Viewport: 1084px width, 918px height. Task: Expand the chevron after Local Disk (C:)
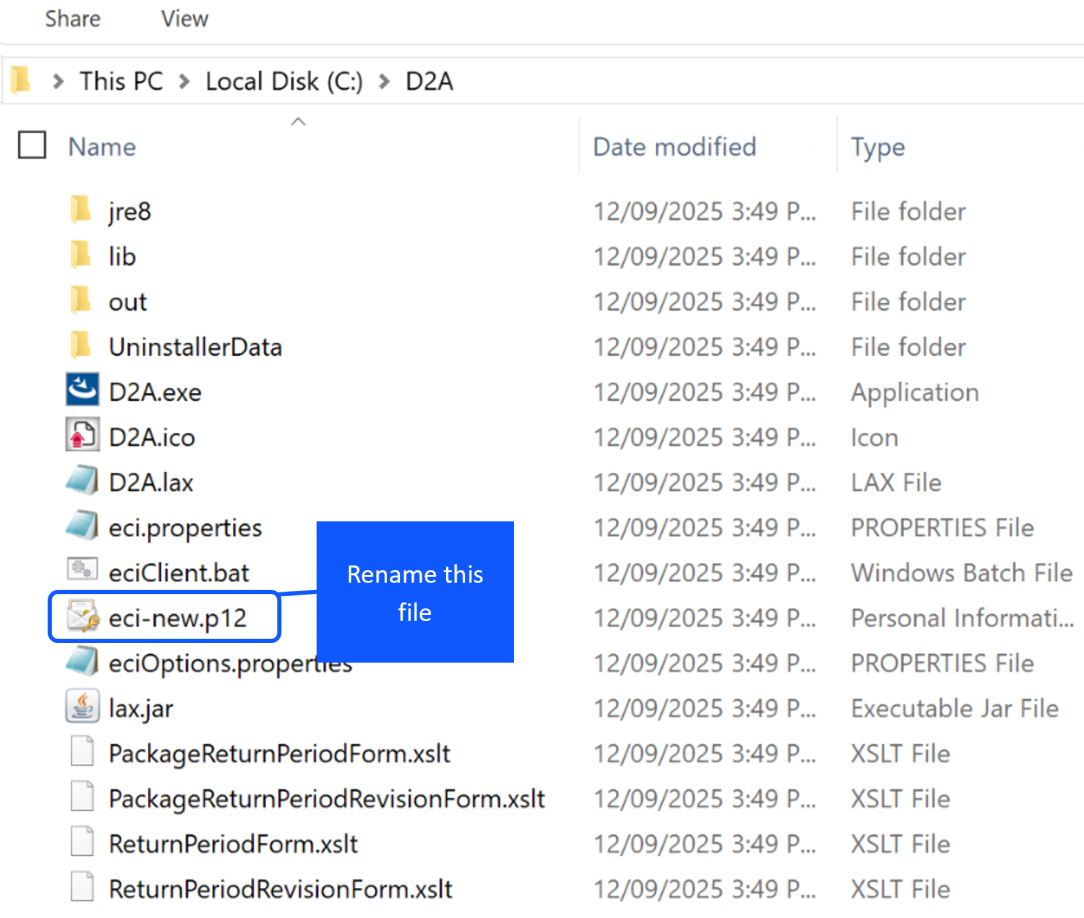(x=384, y=82)
